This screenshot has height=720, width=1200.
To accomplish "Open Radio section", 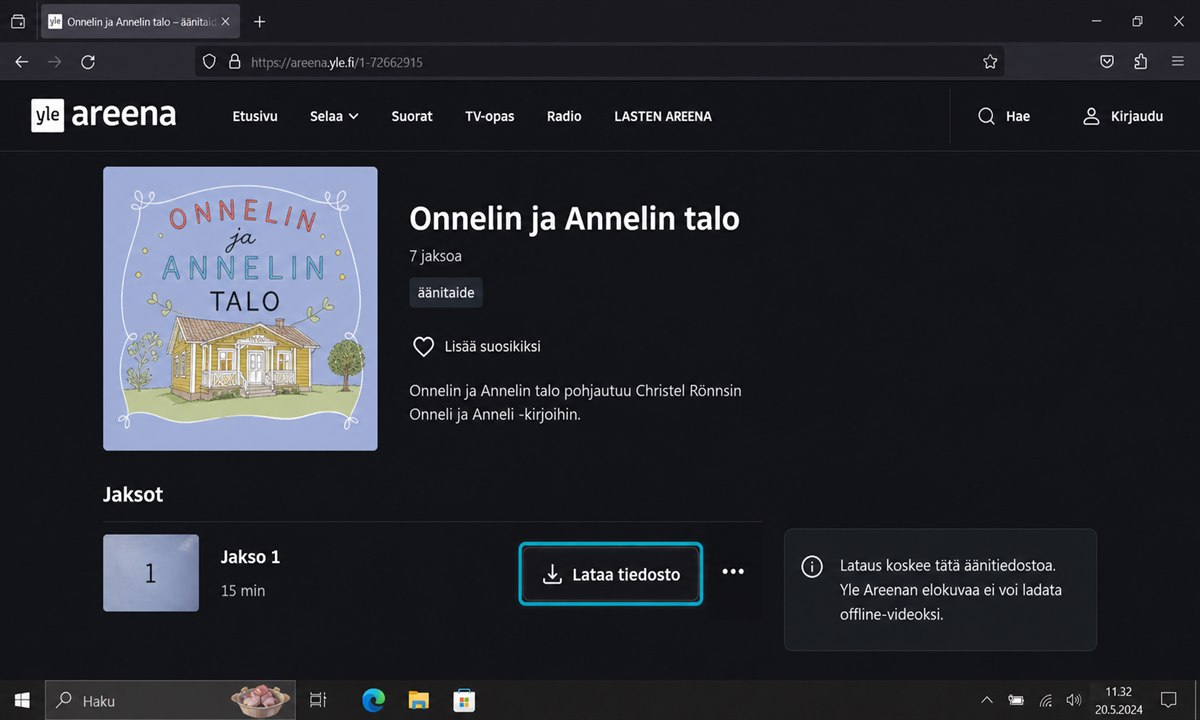I will 564,116.
